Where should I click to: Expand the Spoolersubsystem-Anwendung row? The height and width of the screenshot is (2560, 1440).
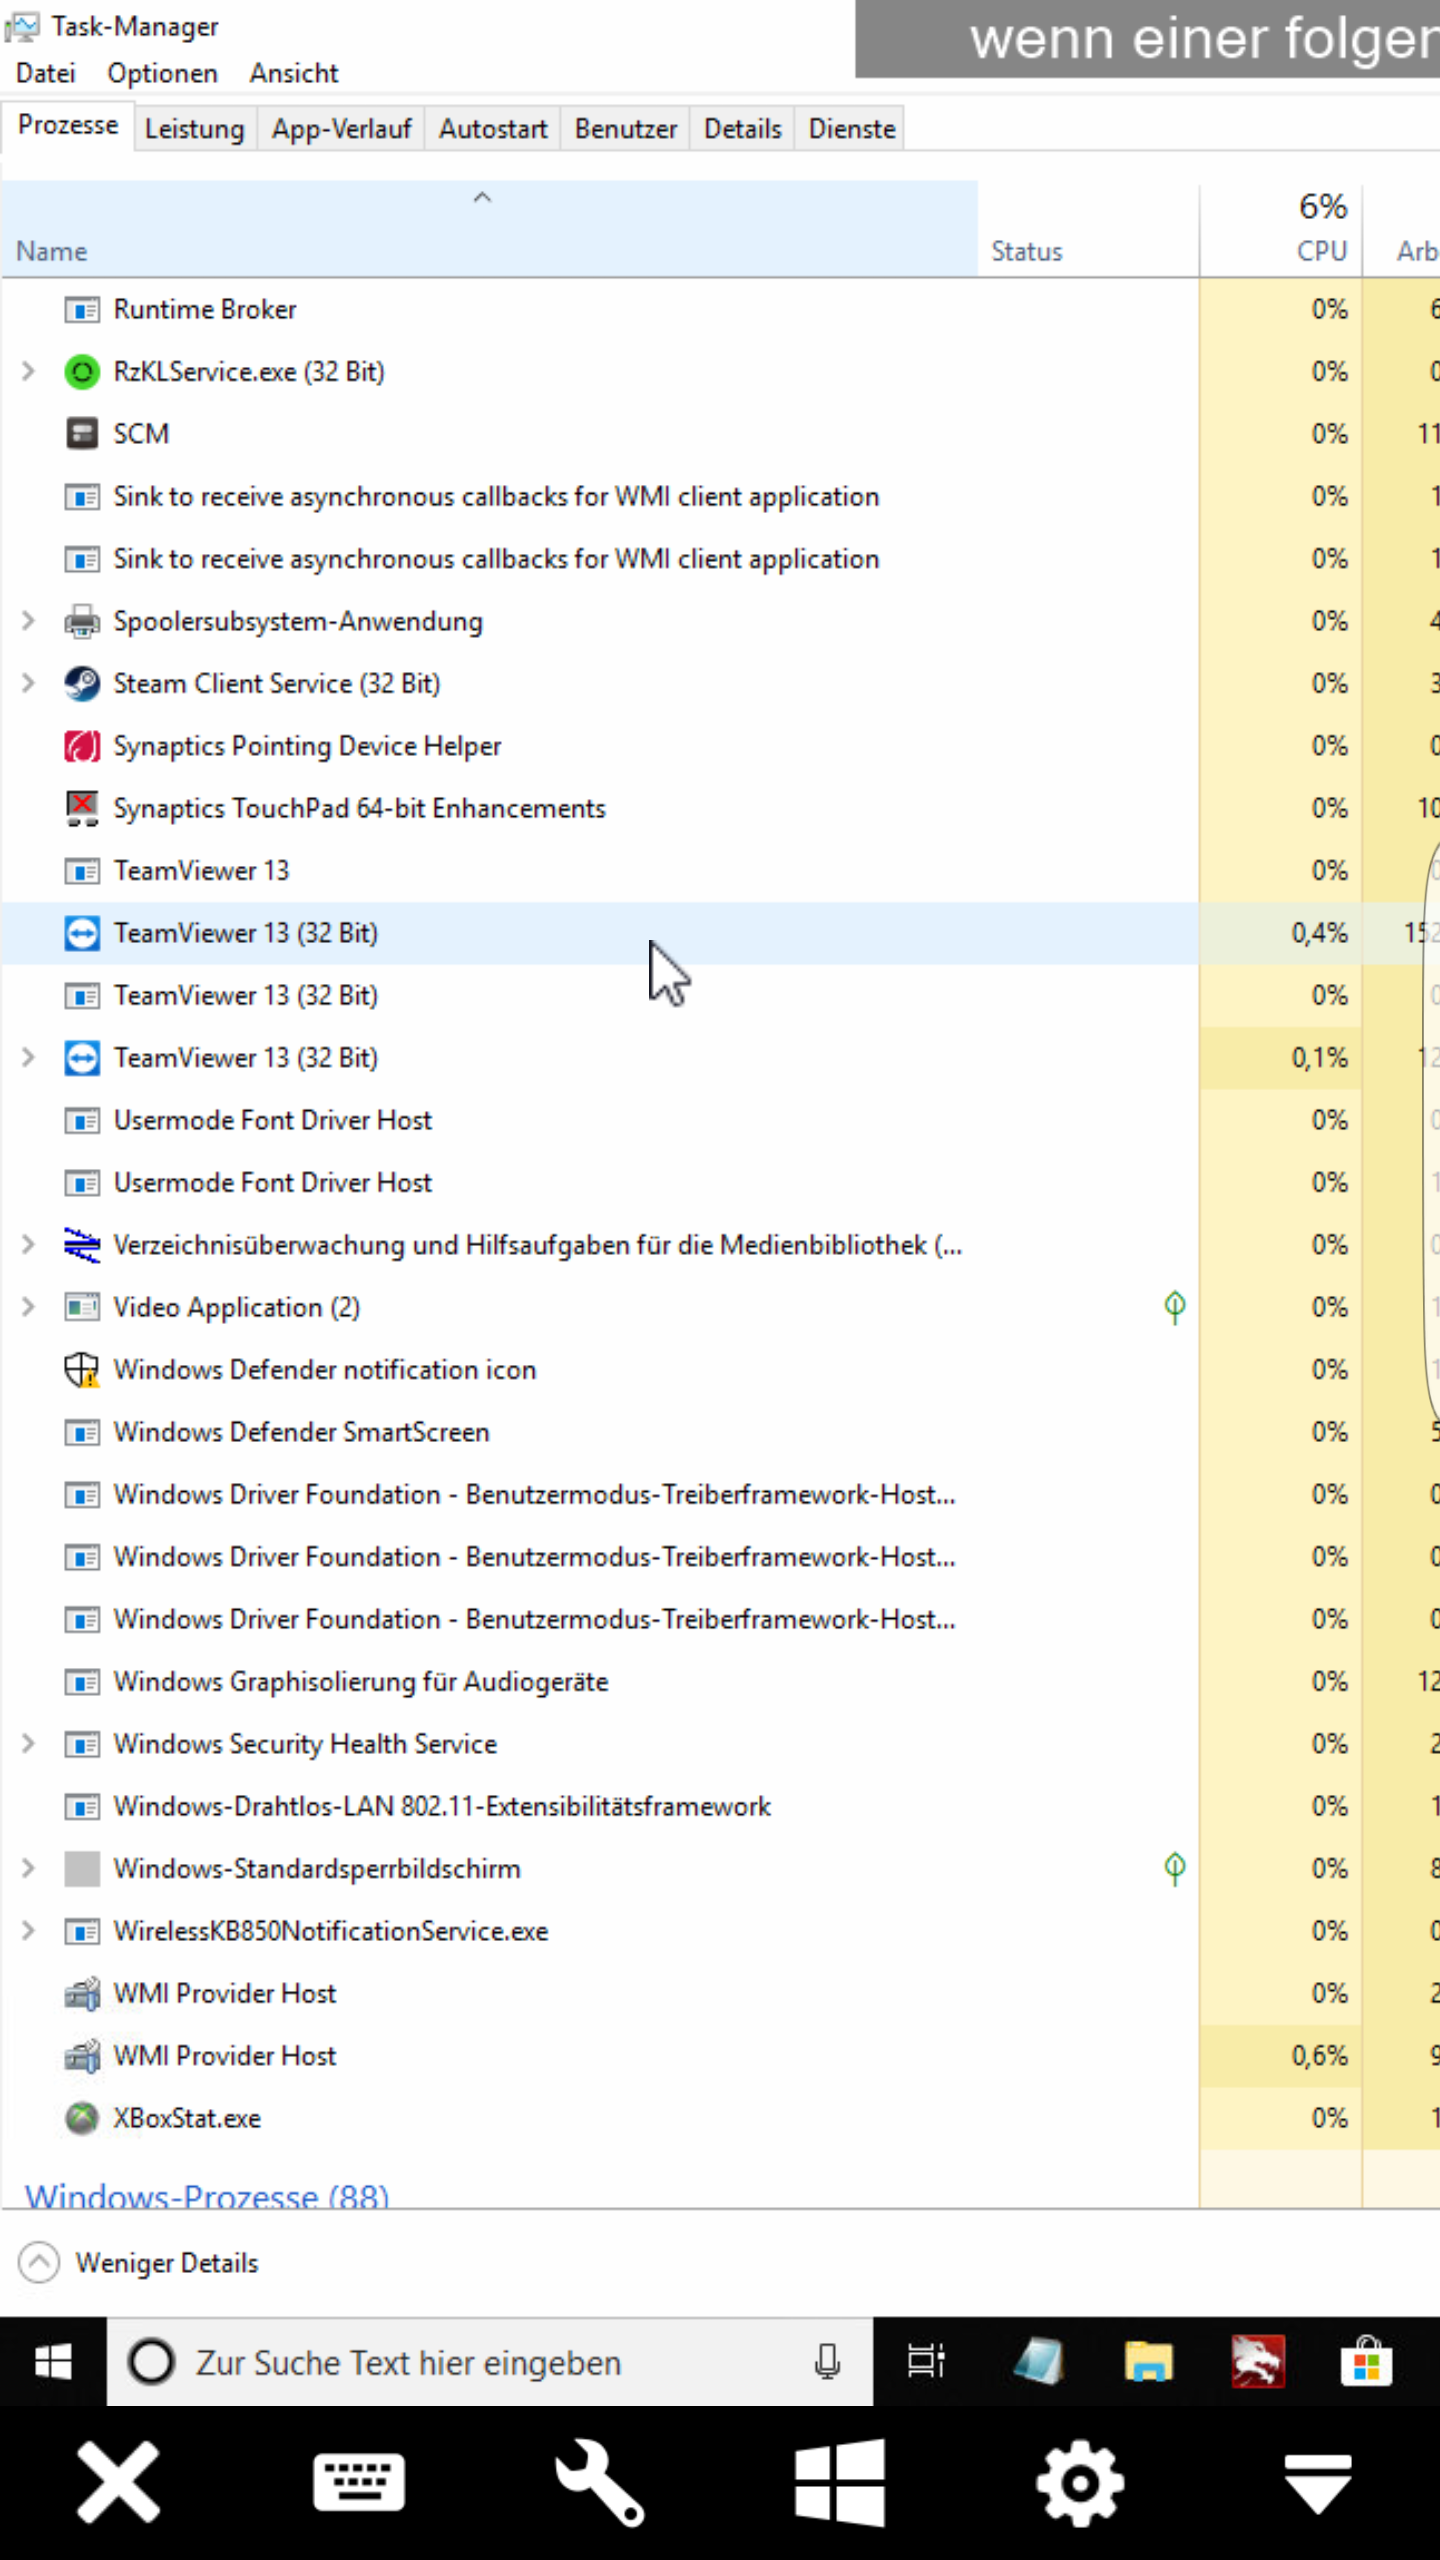(x=28, y=621)
